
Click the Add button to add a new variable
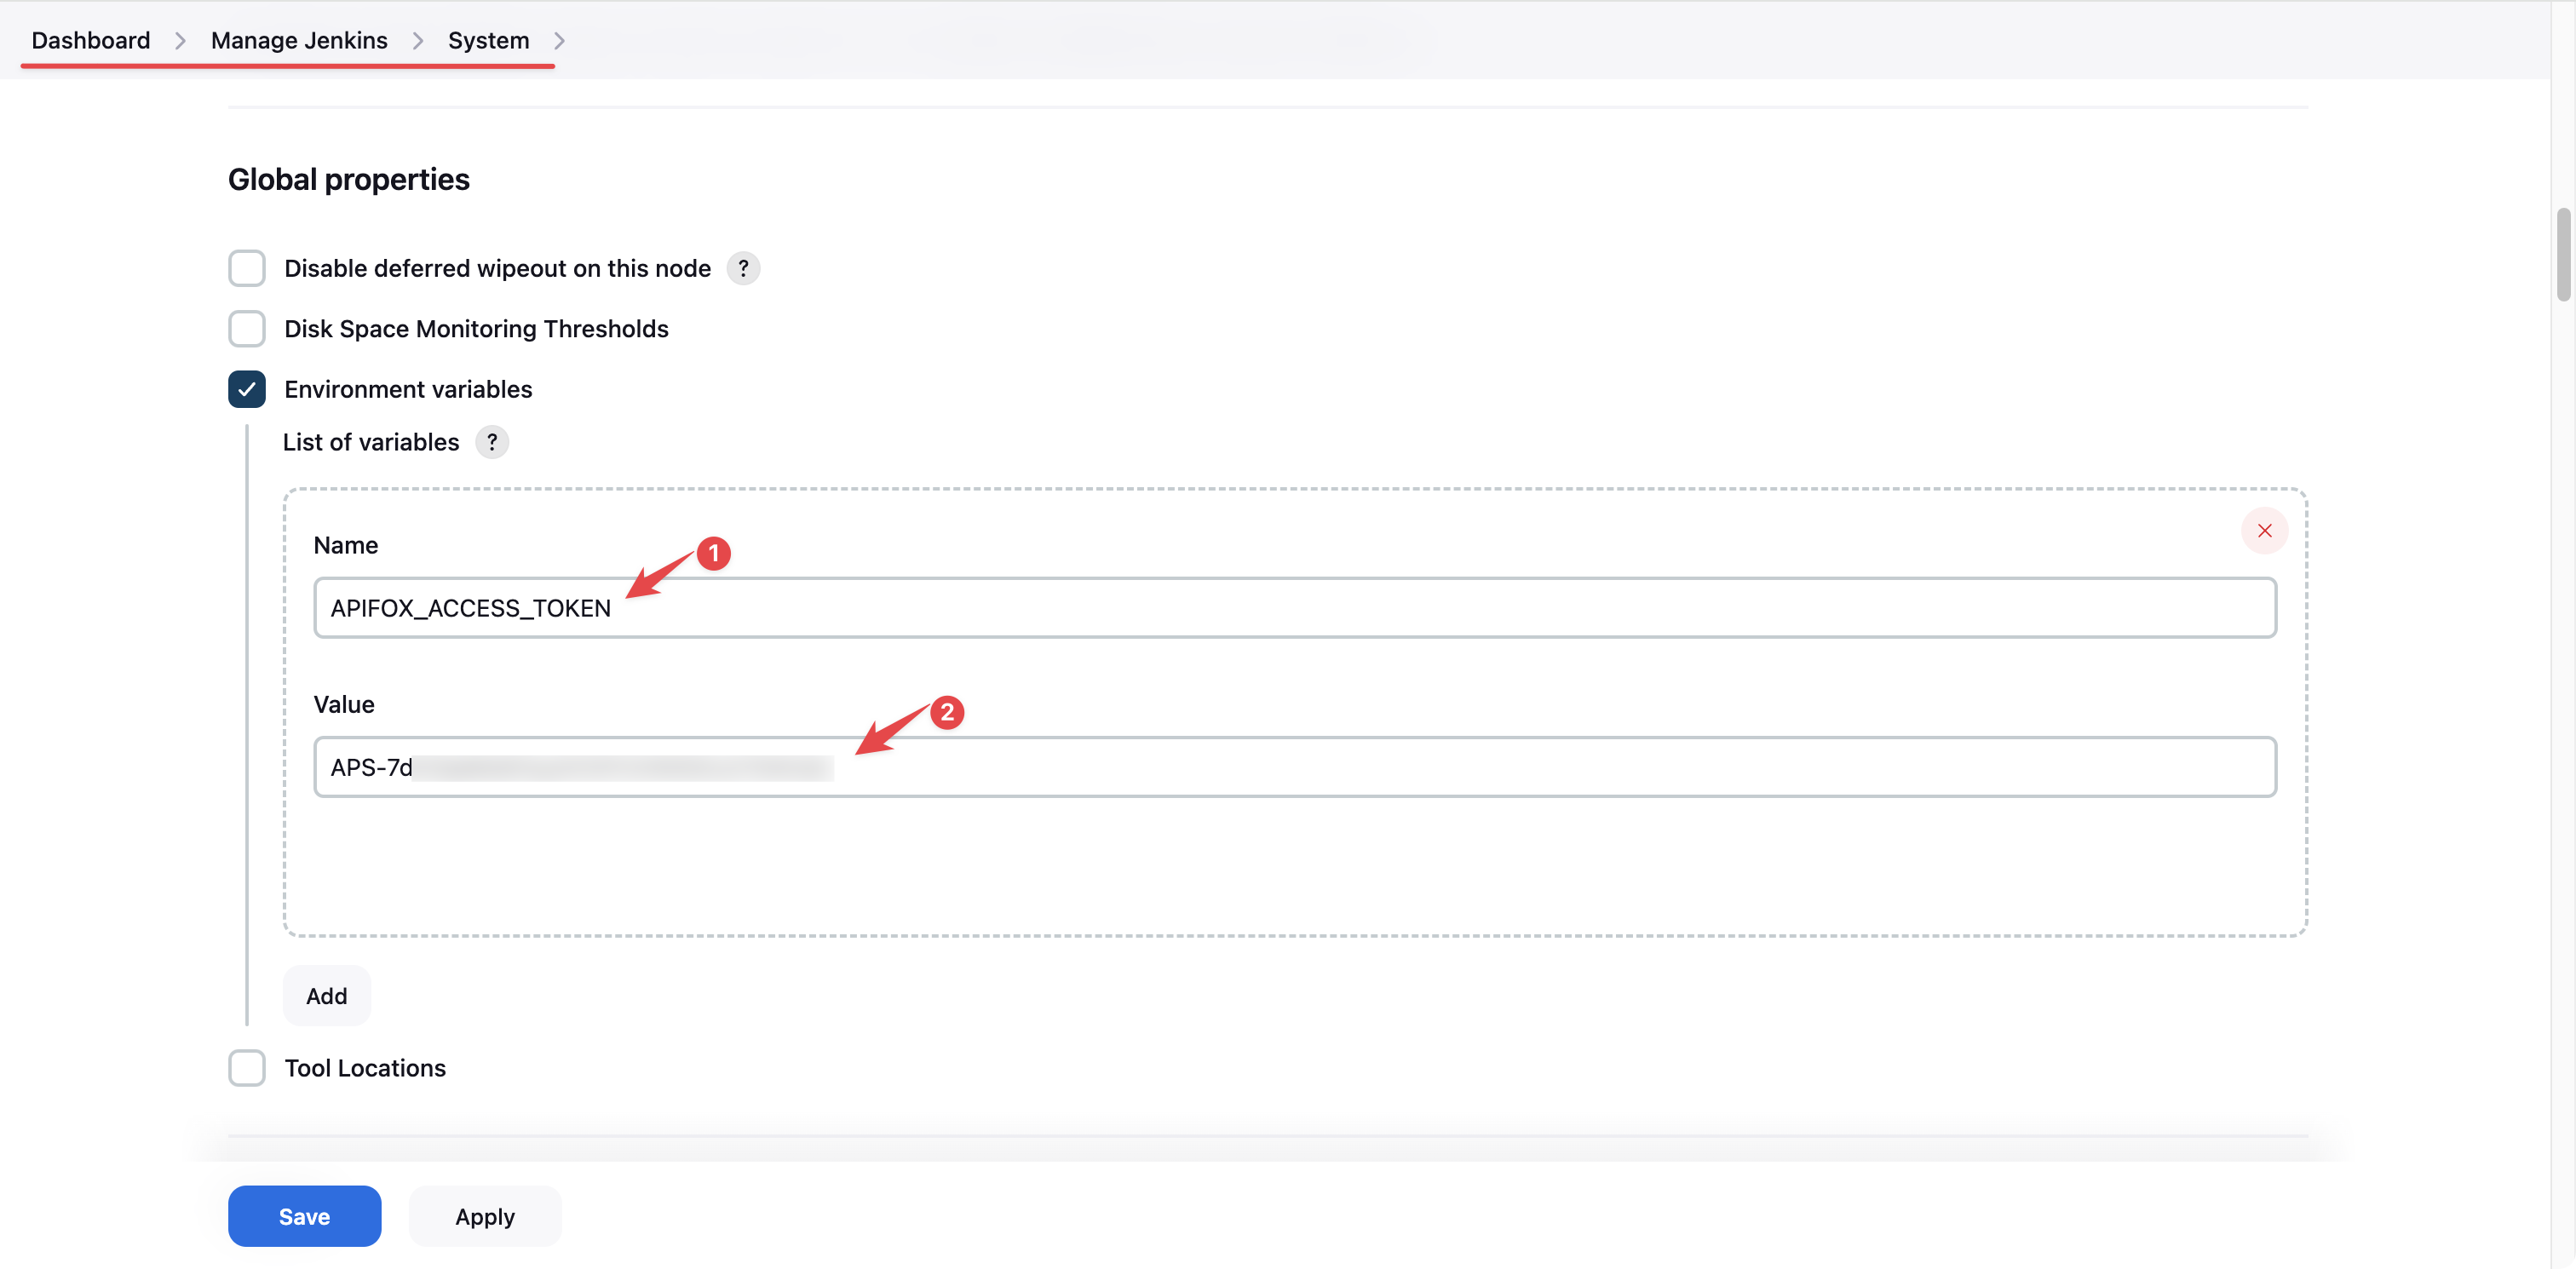(325, 995)
